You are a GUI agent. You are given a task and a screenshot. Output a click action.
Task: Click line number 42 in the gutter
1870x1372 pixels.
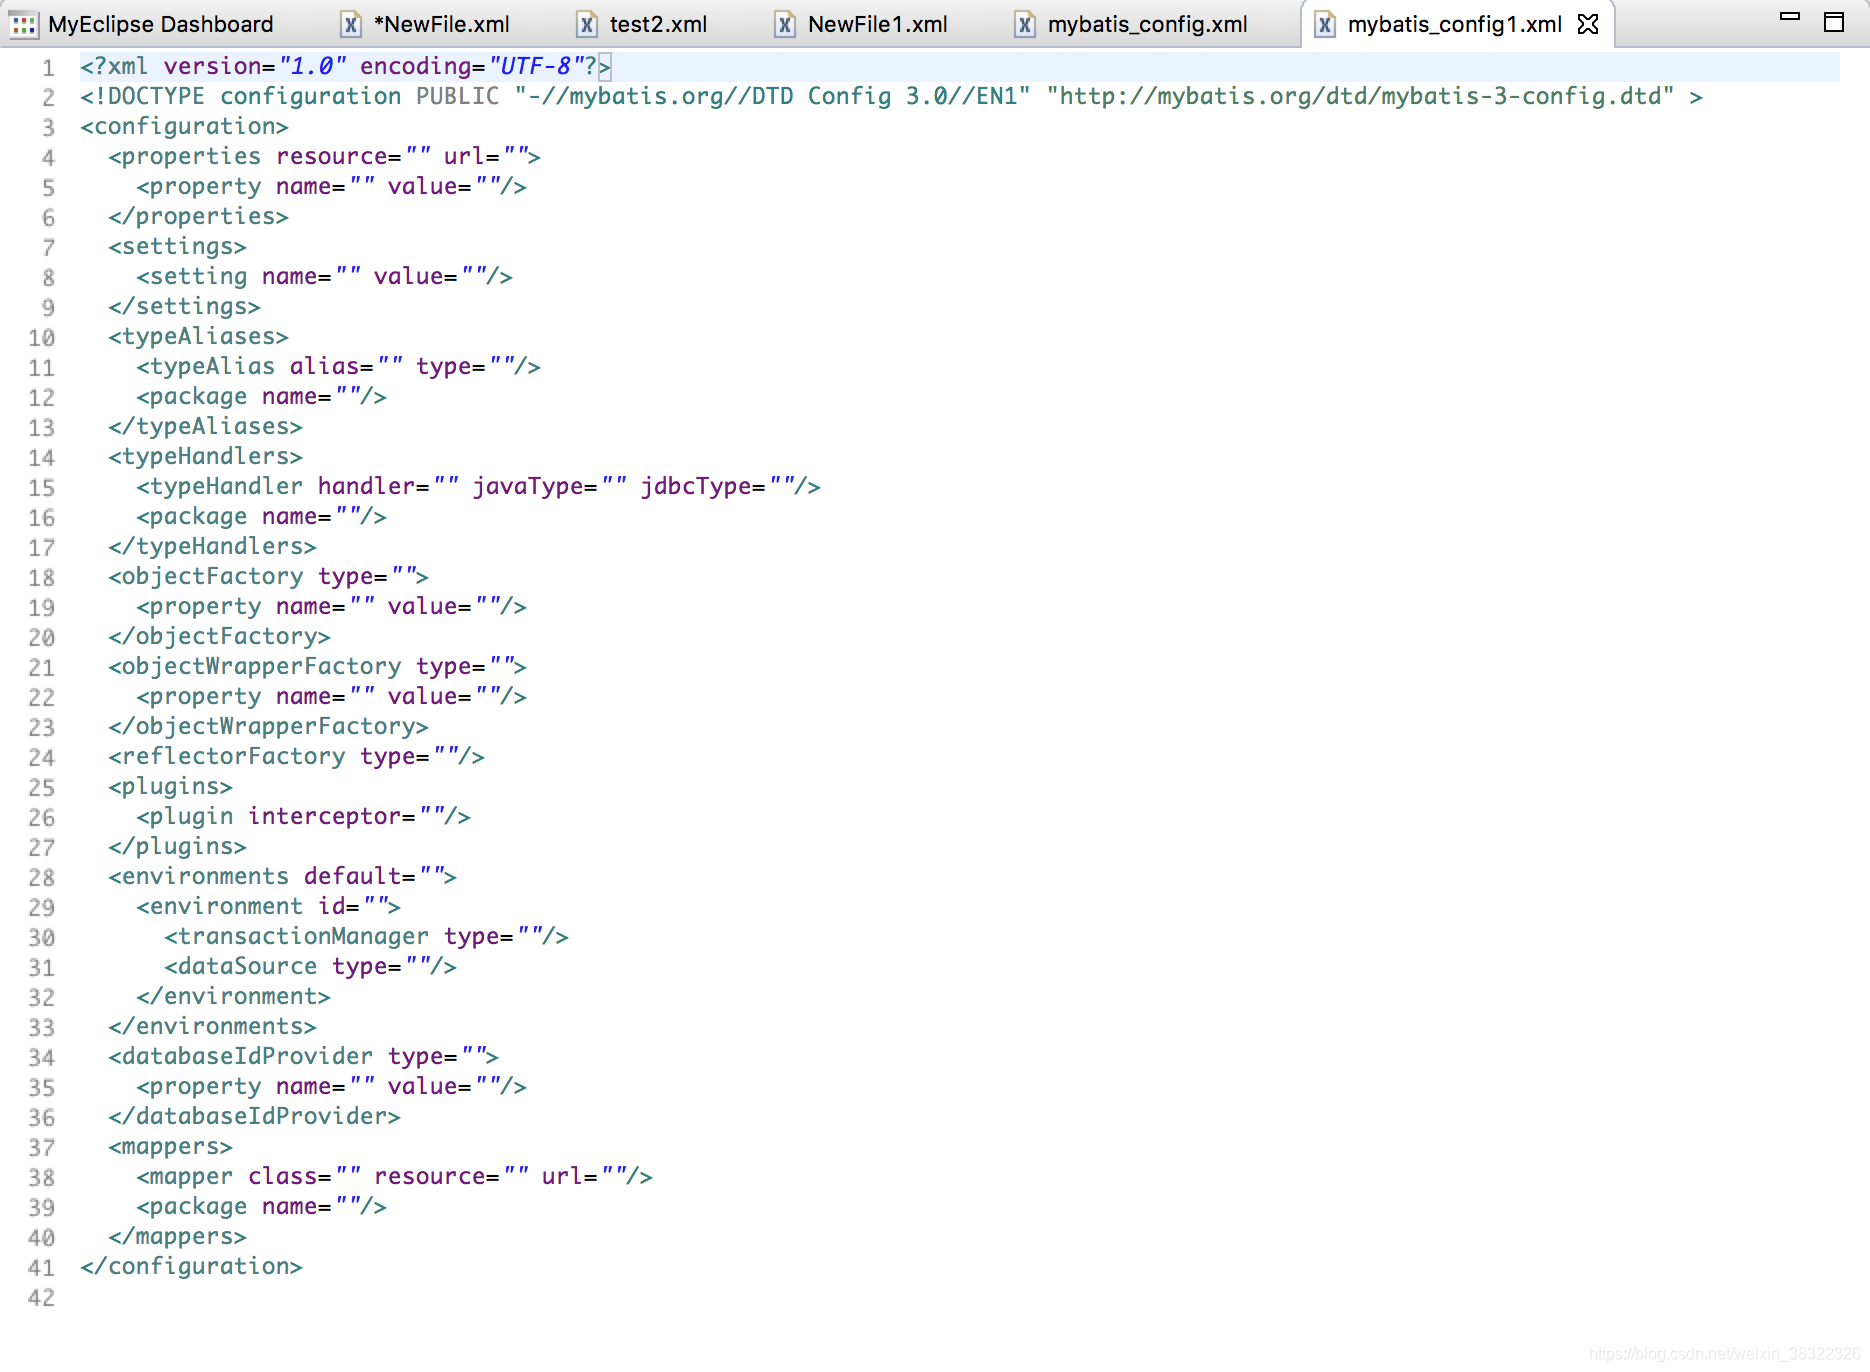pyautogui.click(x=42, y=1298)
